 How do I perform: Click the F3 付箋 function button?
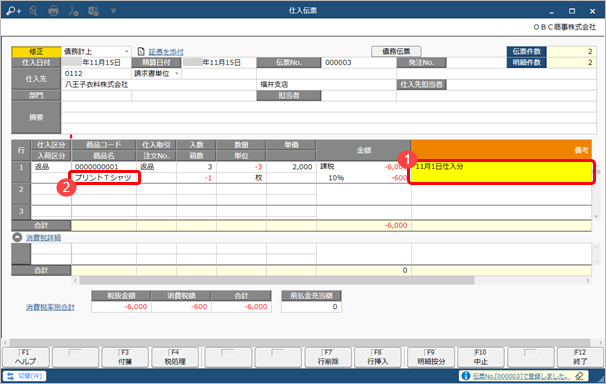125,357
